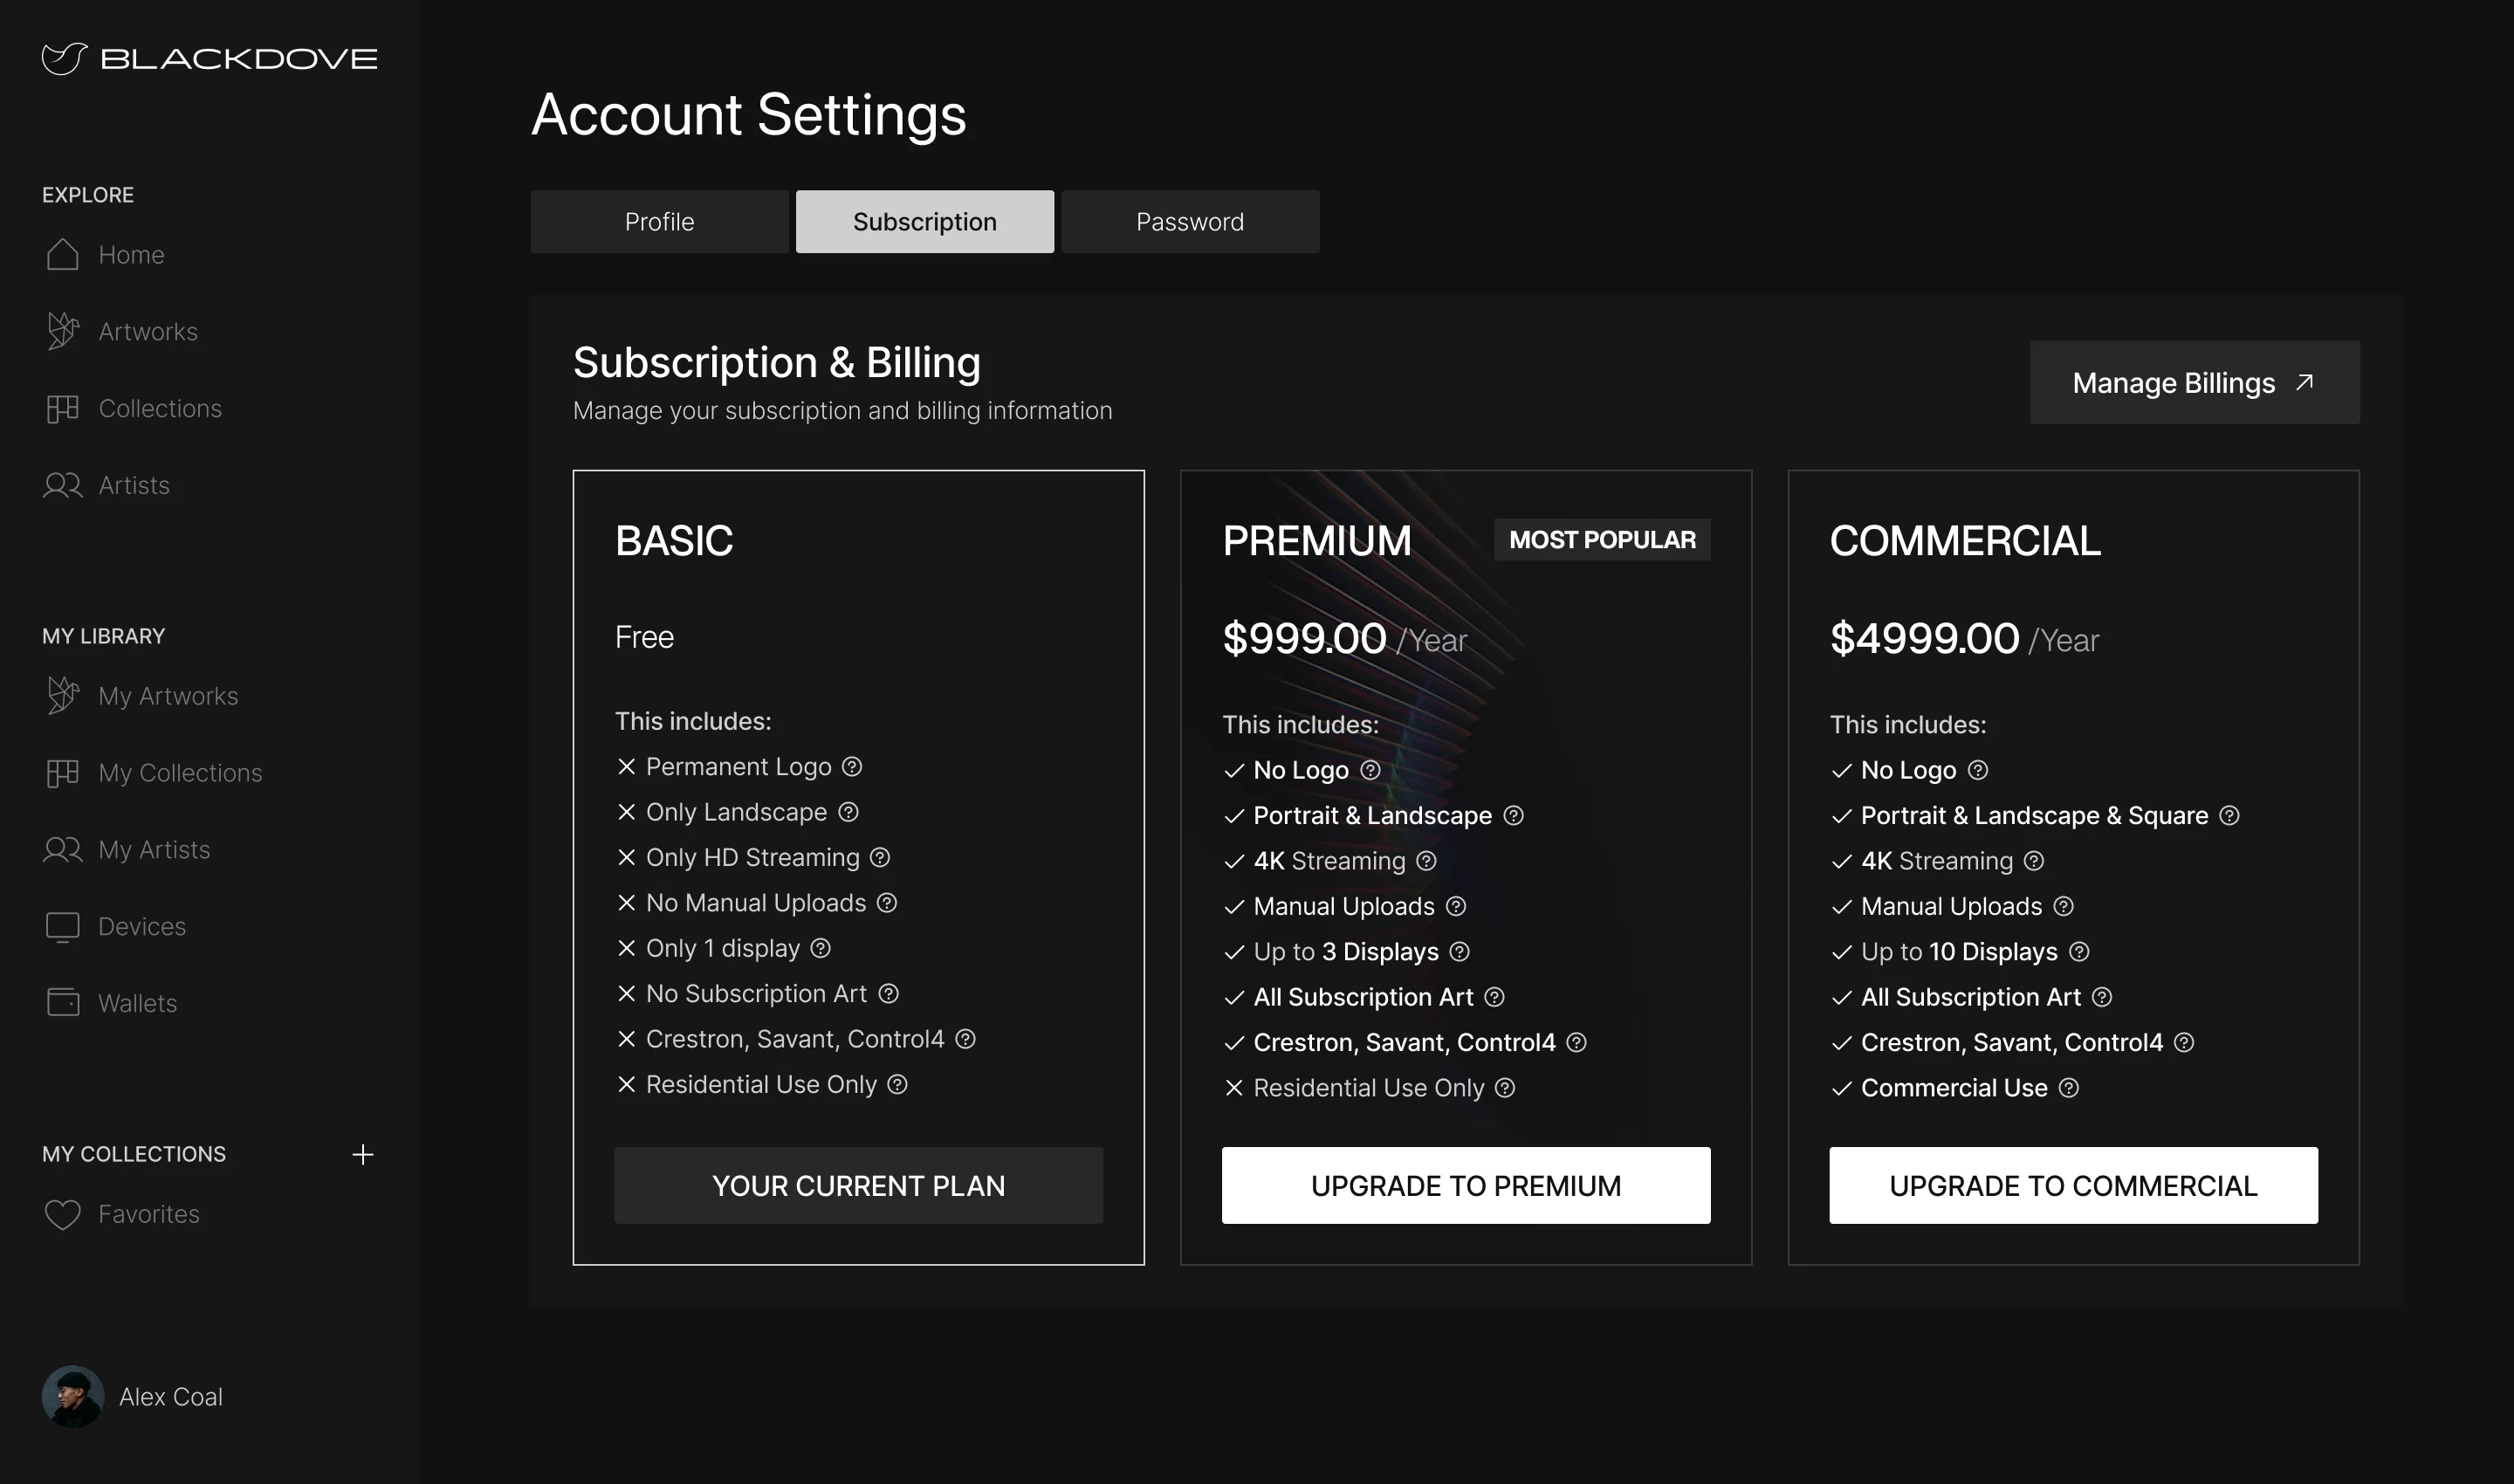The width and height of the screenshot is (2514, 1484).
Task: Show info for Premium Residential Use Only
Action: [x=1505, y=1088]
